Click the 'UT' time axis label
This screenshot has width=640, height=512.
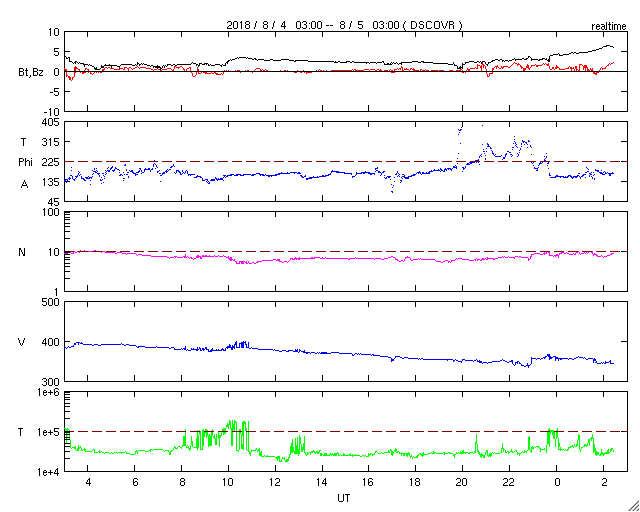(344, 498)
